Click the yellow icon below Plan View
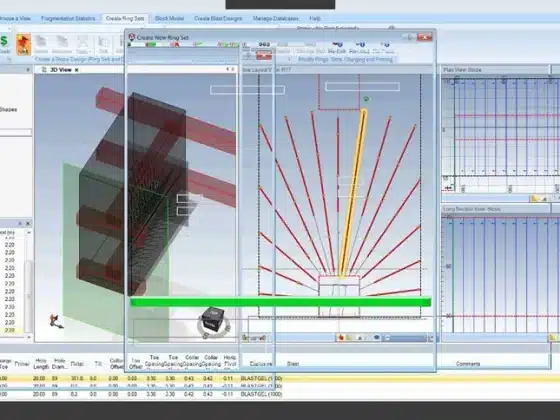The width and height of the screenshot is (560, 420). (x=535, y=198)
